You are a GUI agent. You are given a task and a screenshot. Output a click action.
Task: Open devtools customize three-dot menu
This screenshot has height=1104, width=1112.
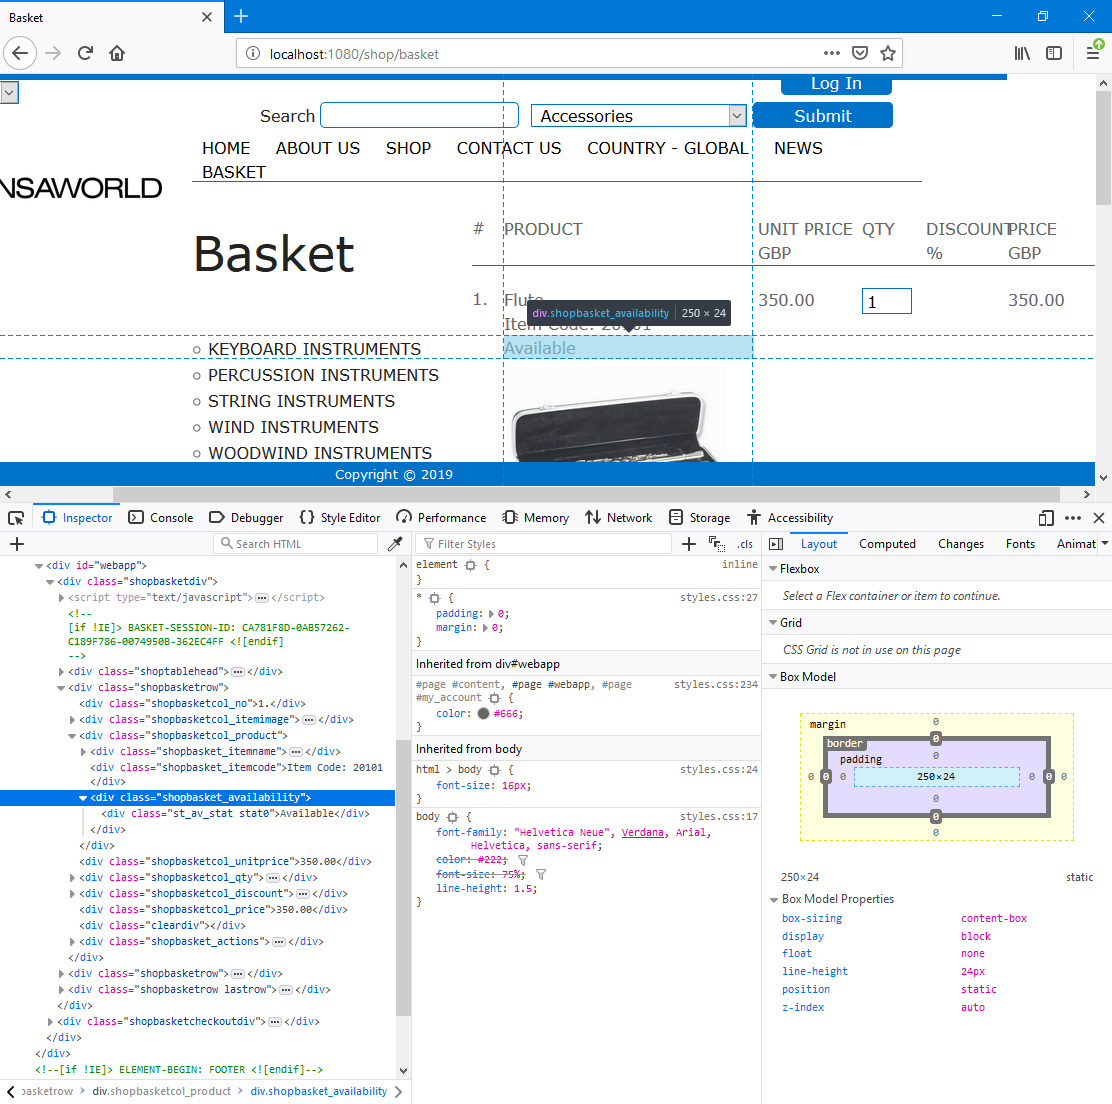[x=1073, y=518]
